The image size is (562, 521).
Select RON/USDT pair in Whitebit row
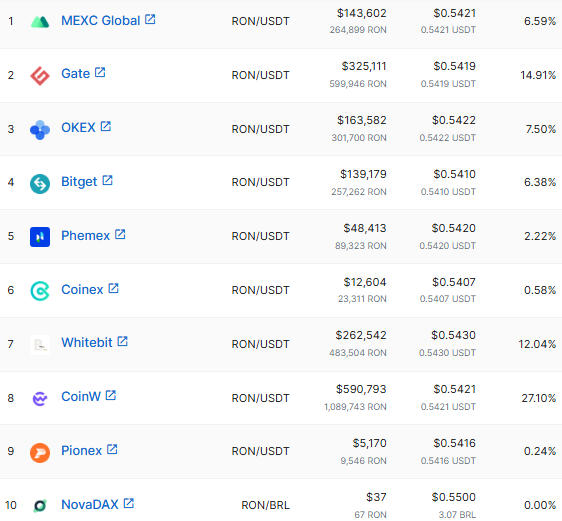(261, 344)
